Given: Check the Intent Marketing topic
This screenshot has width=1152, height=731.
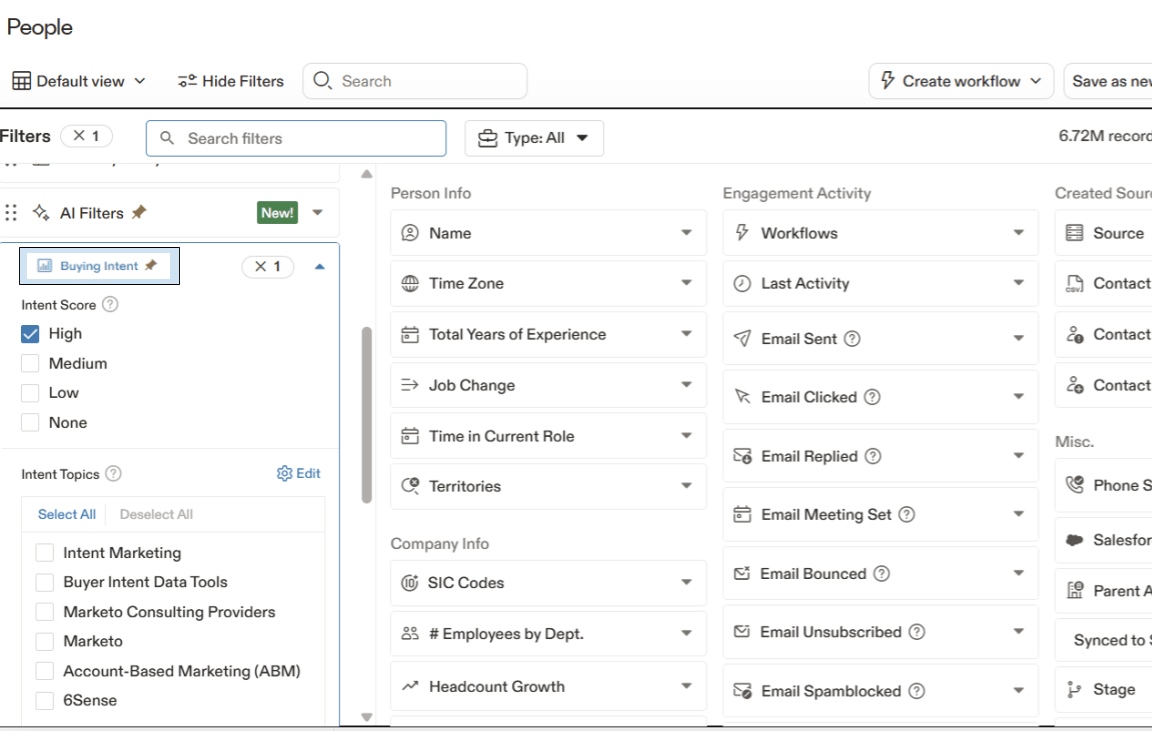Looking at the screenshot, I should (x=45, y=552).
